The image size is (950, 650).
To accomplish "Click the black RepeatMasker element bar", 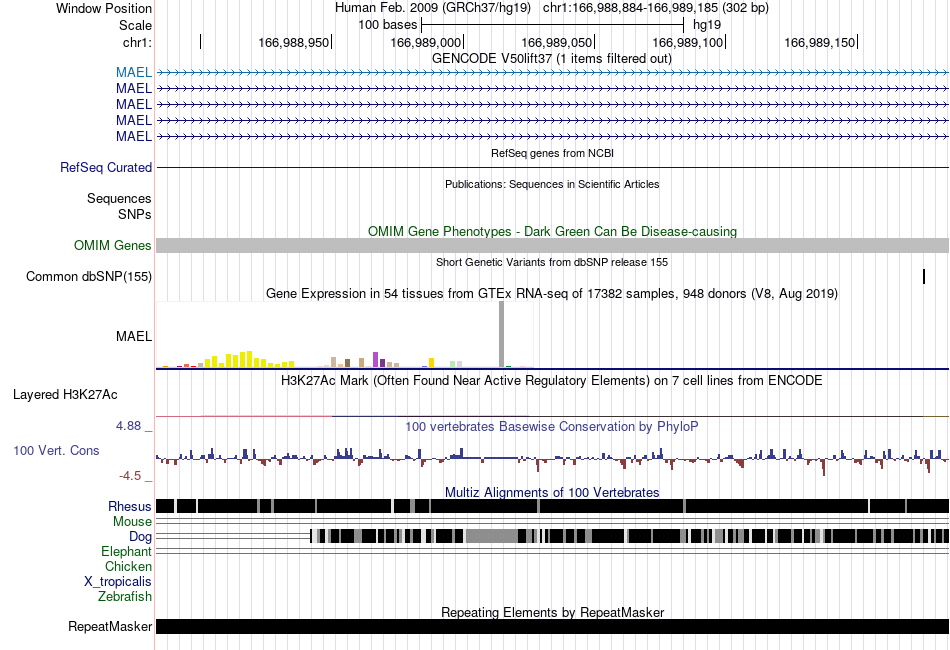I will tap(552, 626).
